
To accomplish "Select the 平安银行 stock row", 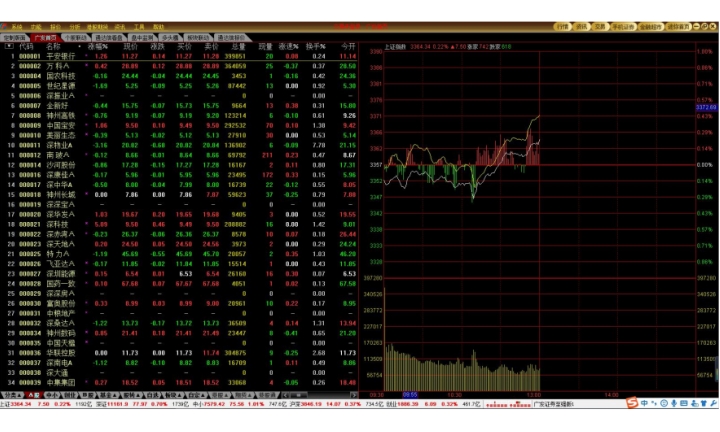I will 58,56.
